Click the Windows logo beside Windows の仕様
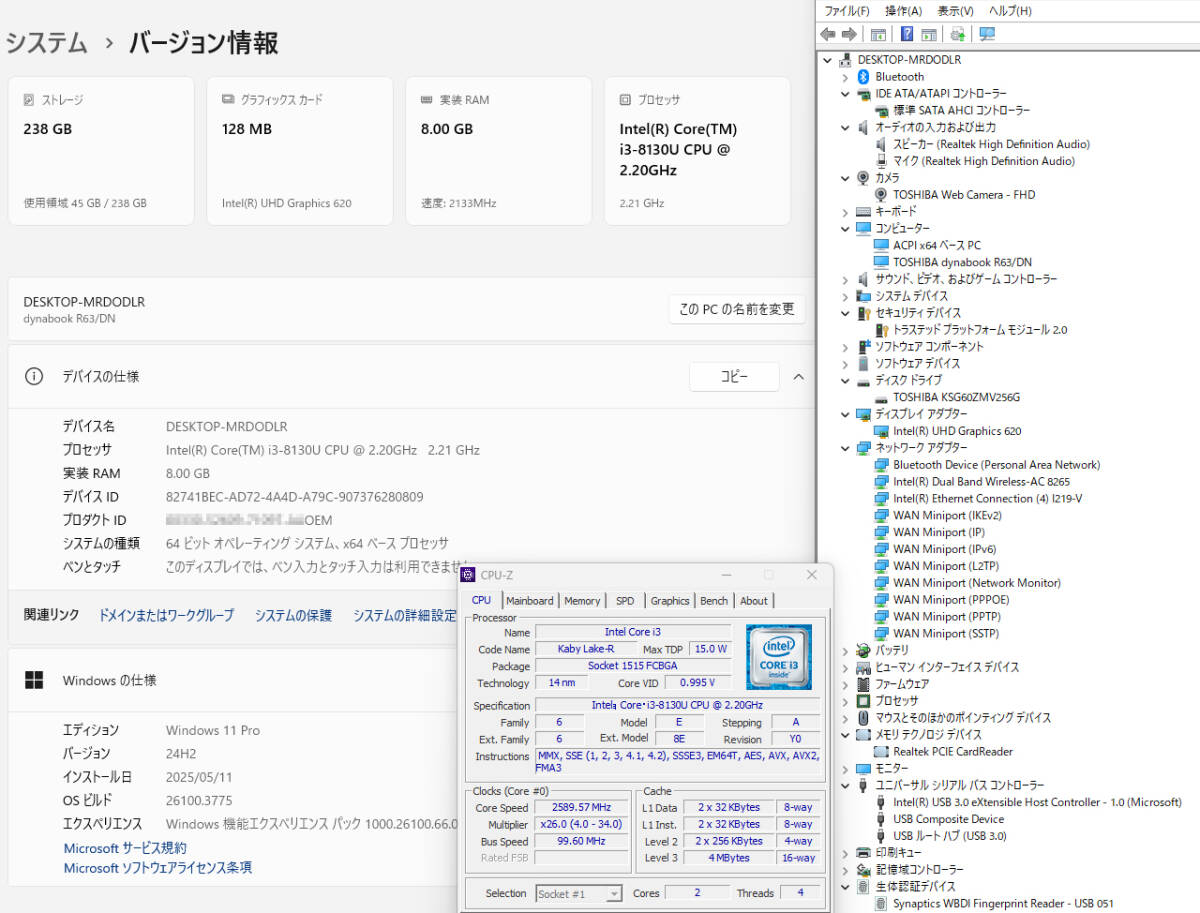This screenshot has height=913, width=1200. pos(34,680)
